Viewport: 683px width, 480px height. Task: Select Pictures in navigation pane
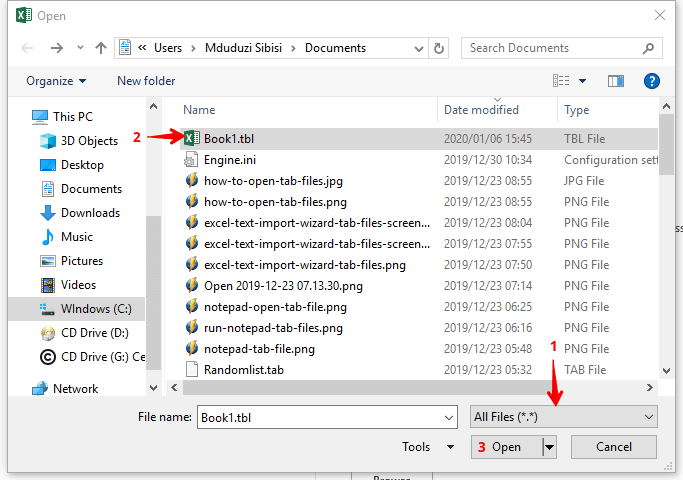coord(71,260)
